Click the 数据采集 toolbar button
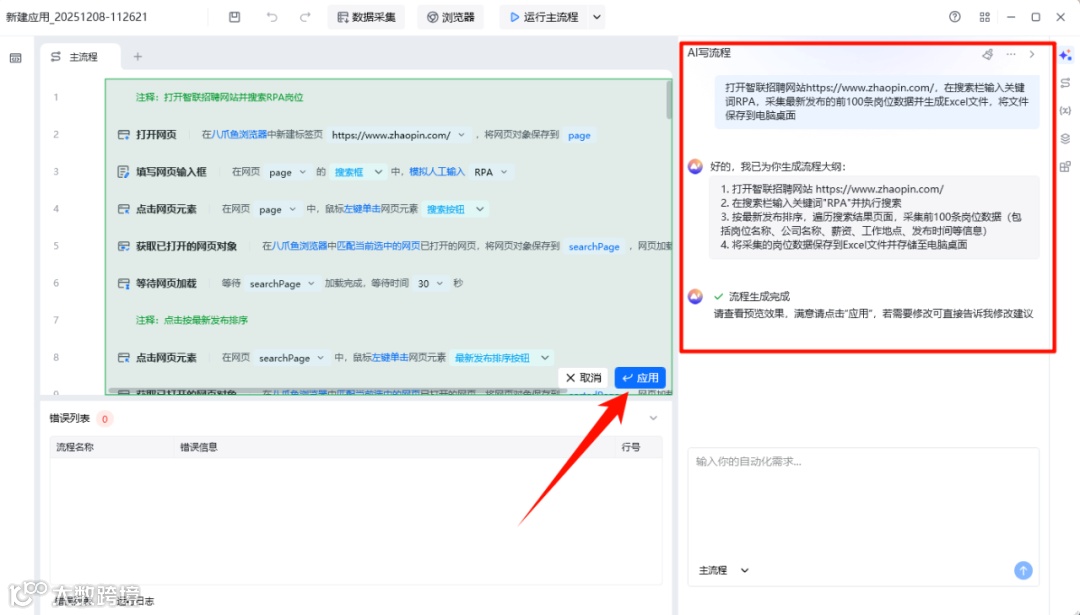The height and width of the screenshot is (615, 1080). pos(366,17)
